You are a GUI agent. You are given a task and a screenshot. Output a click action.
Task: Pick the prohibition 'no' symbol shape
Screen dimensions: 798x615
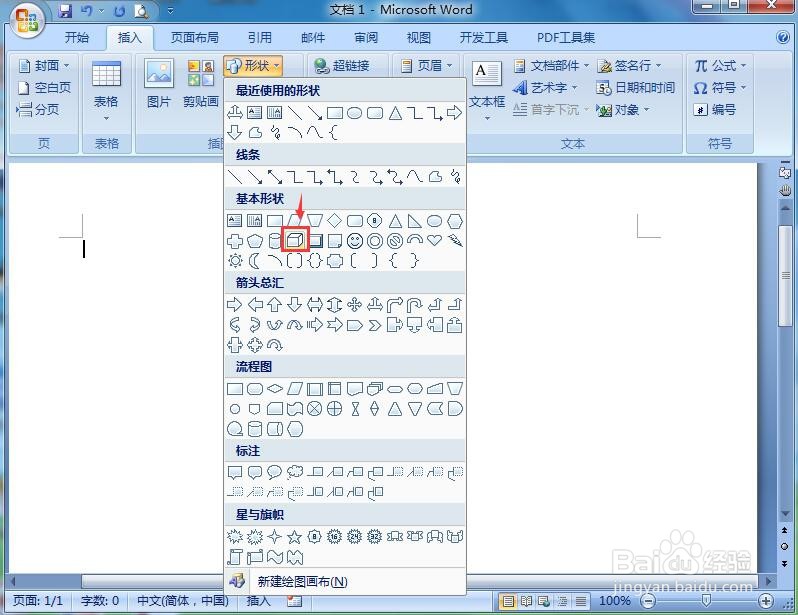[394, 241]
